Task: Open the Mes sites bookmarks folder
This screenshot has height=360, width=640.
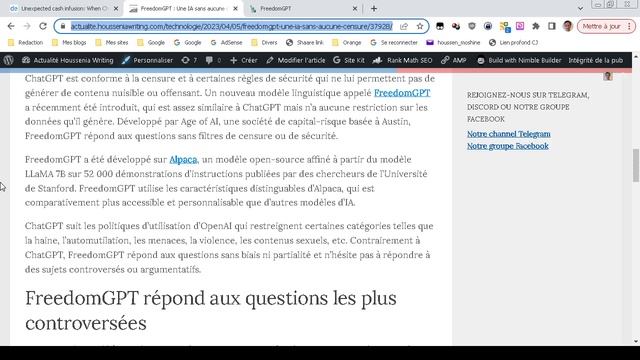Action: click(x=112, y=42)
